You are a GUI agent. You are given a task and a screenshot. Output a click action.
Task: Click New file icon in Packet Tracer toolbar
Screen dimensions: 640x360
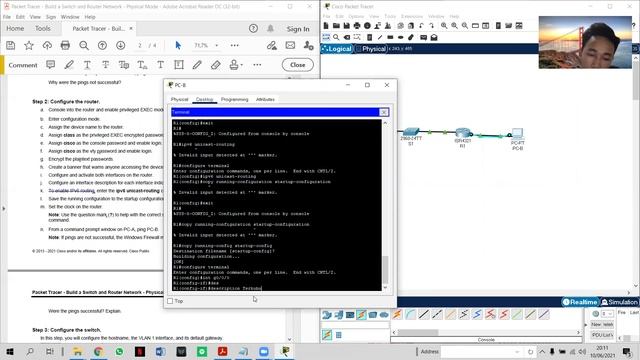(326, 26)
